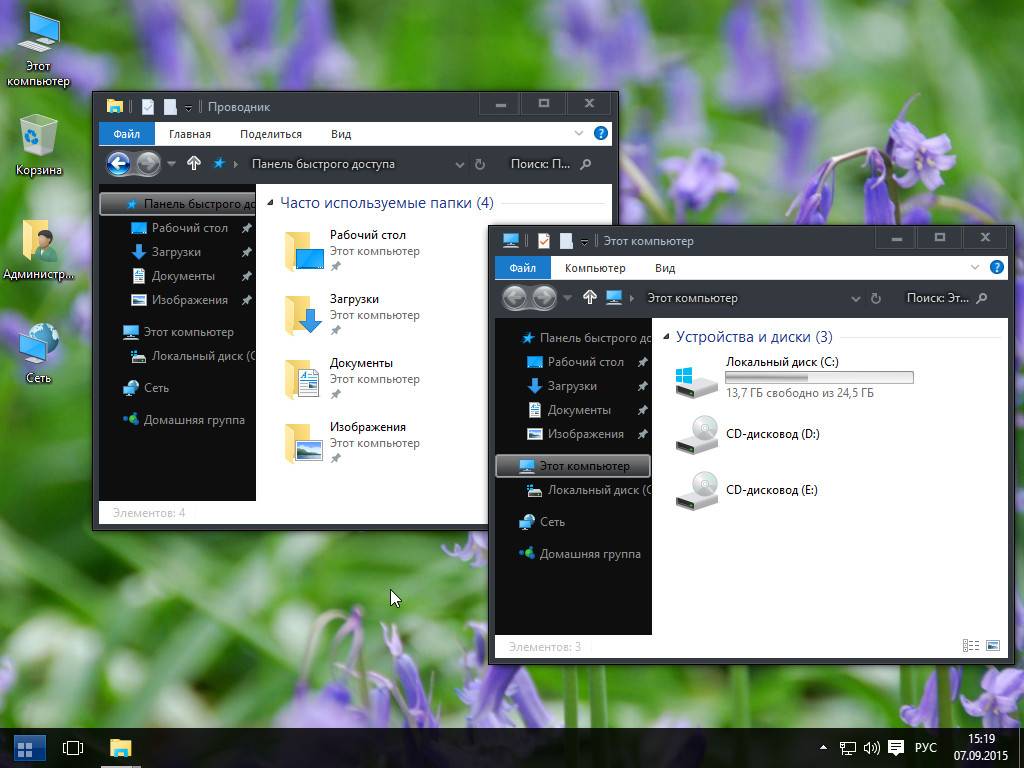
Task: Click the blue Файл button in Проводник
Action: (126, 134)
